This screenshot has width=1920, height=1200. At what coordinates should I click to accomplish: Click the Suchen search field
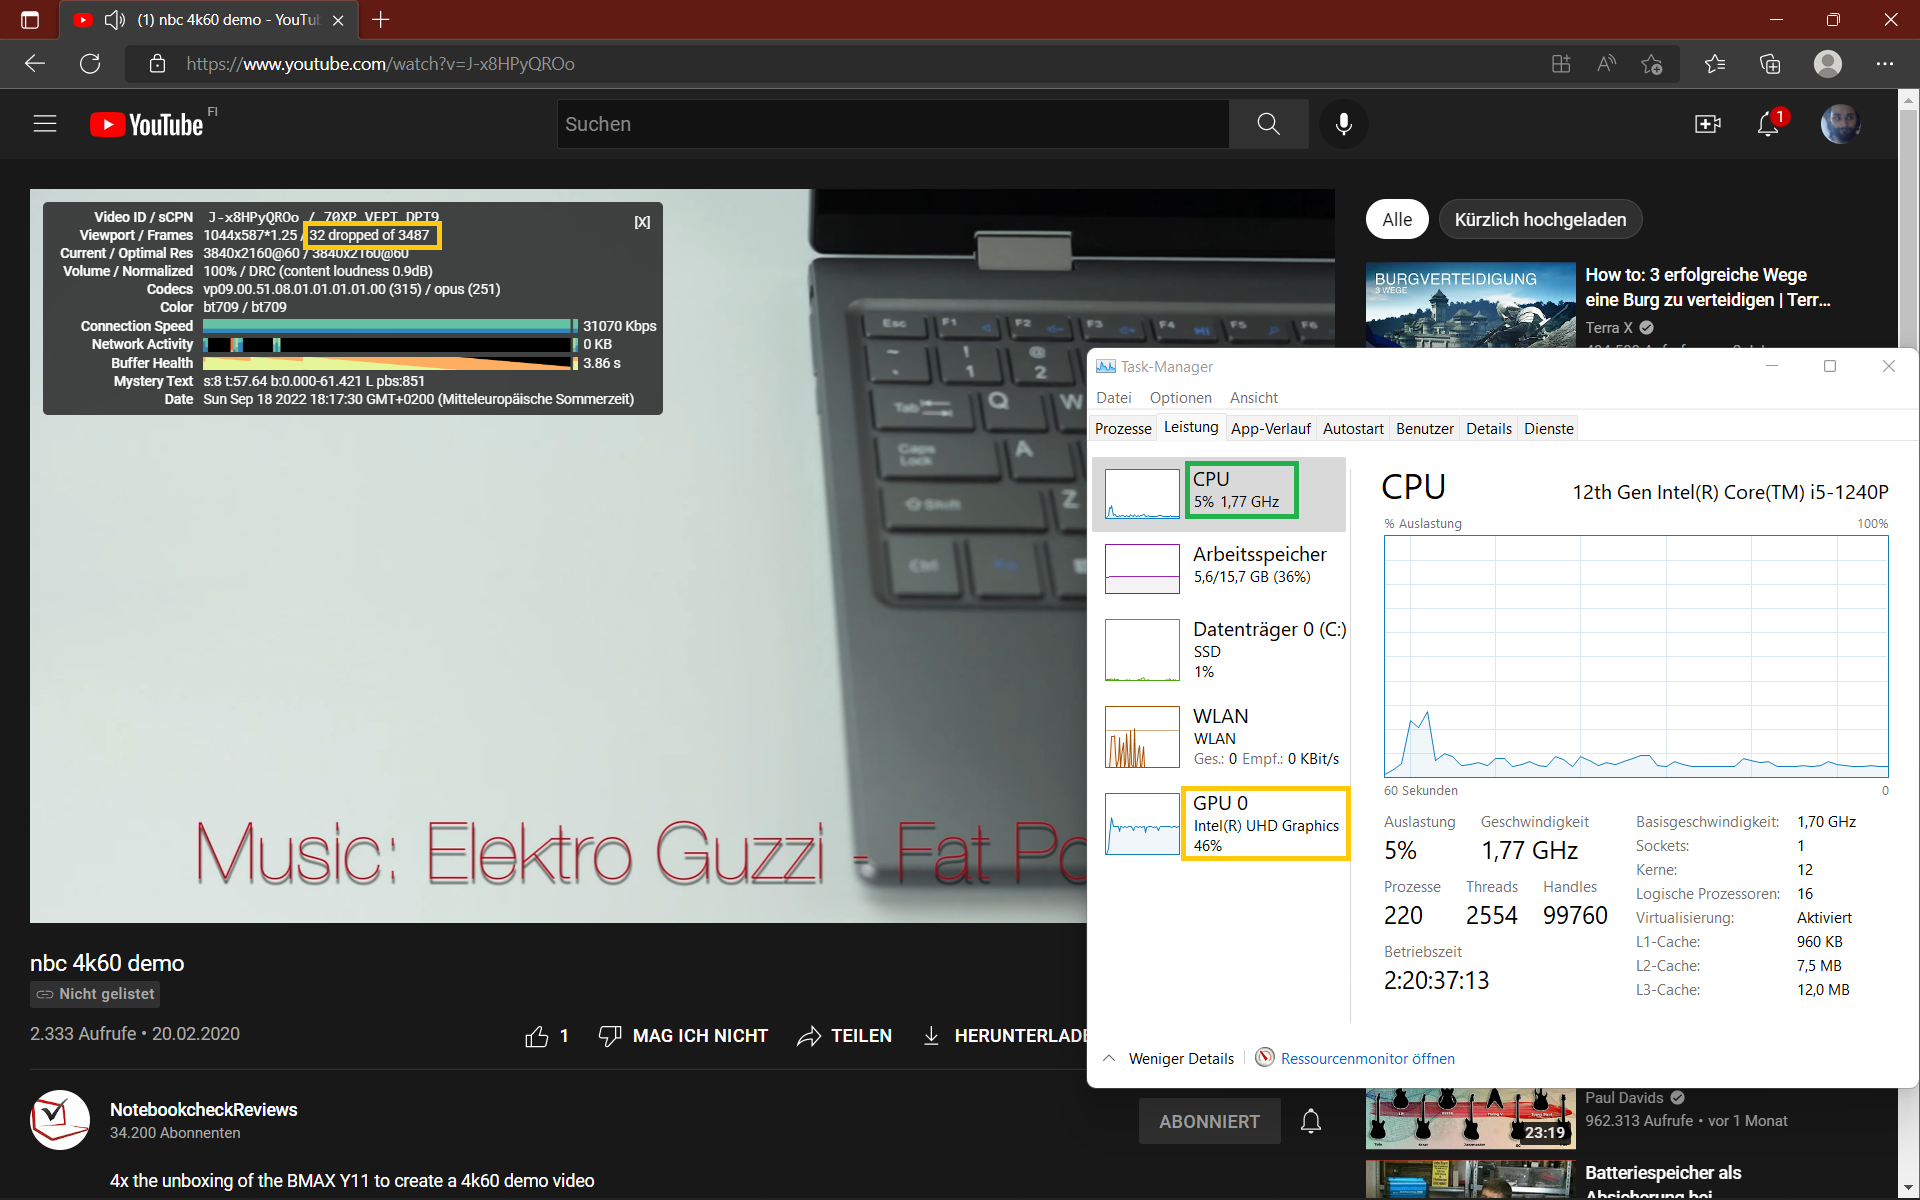(x=892, y=124)
